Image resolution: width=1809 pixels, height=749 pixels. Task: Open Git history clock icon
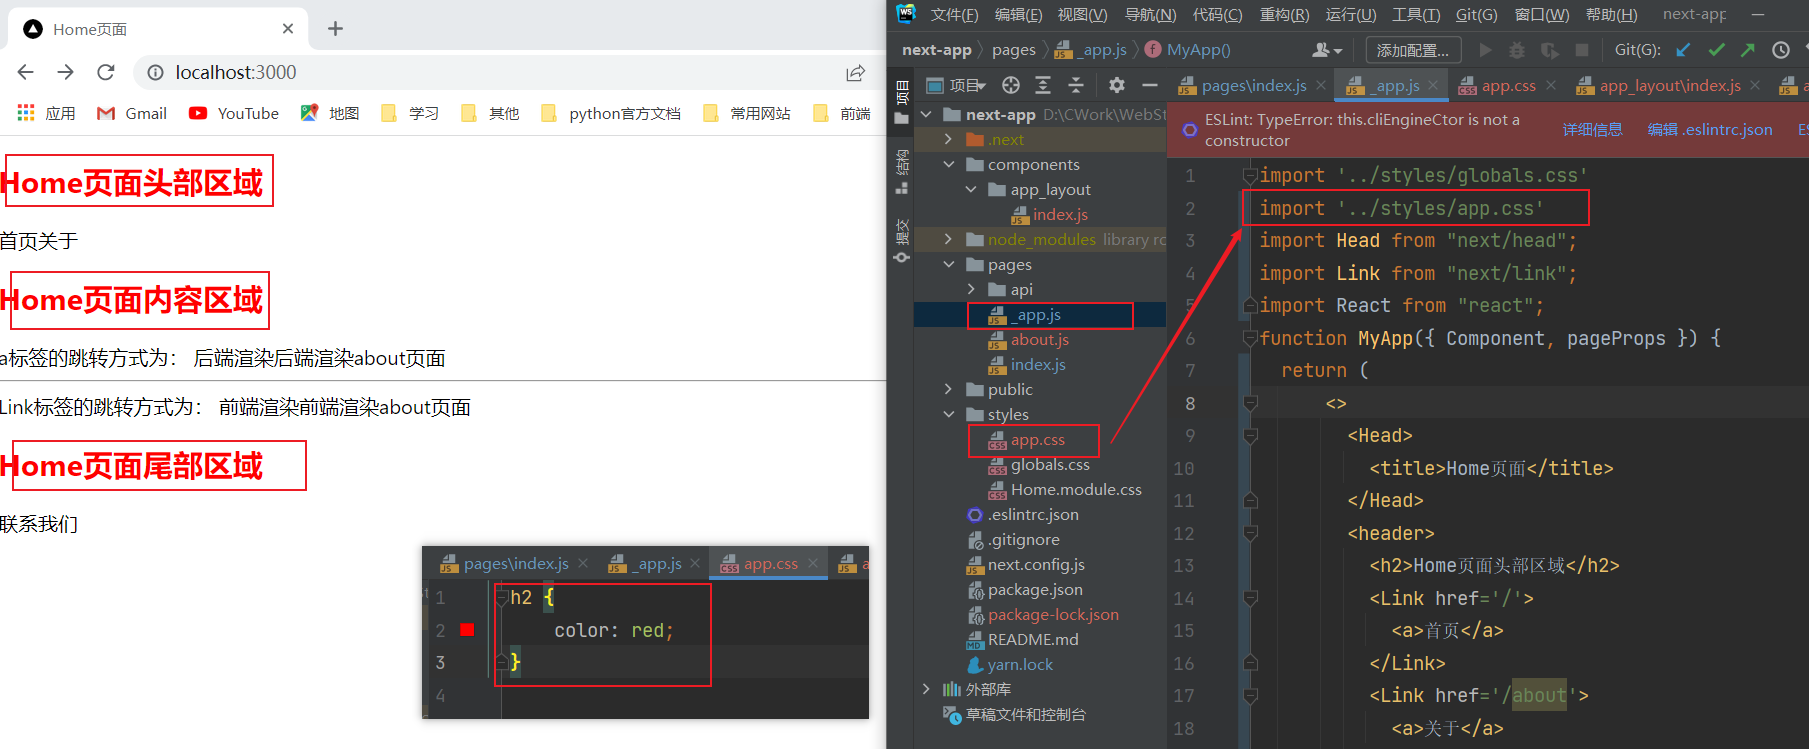[1781, 50]
